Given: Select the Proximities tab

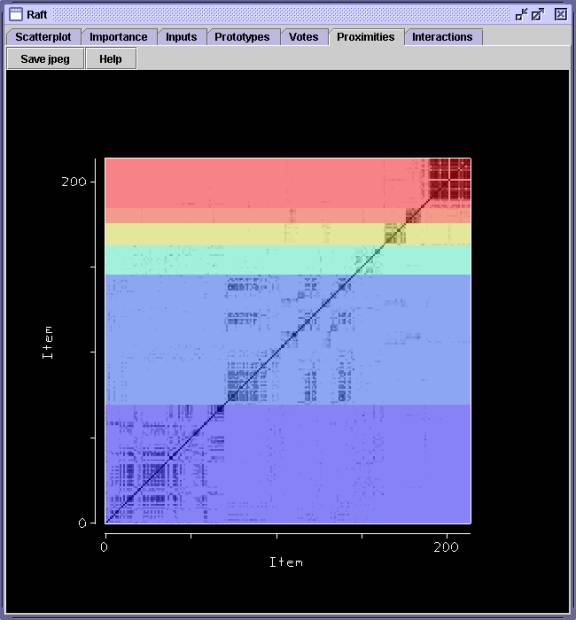Looking at the screenshot, I should (x=366, y=37).
